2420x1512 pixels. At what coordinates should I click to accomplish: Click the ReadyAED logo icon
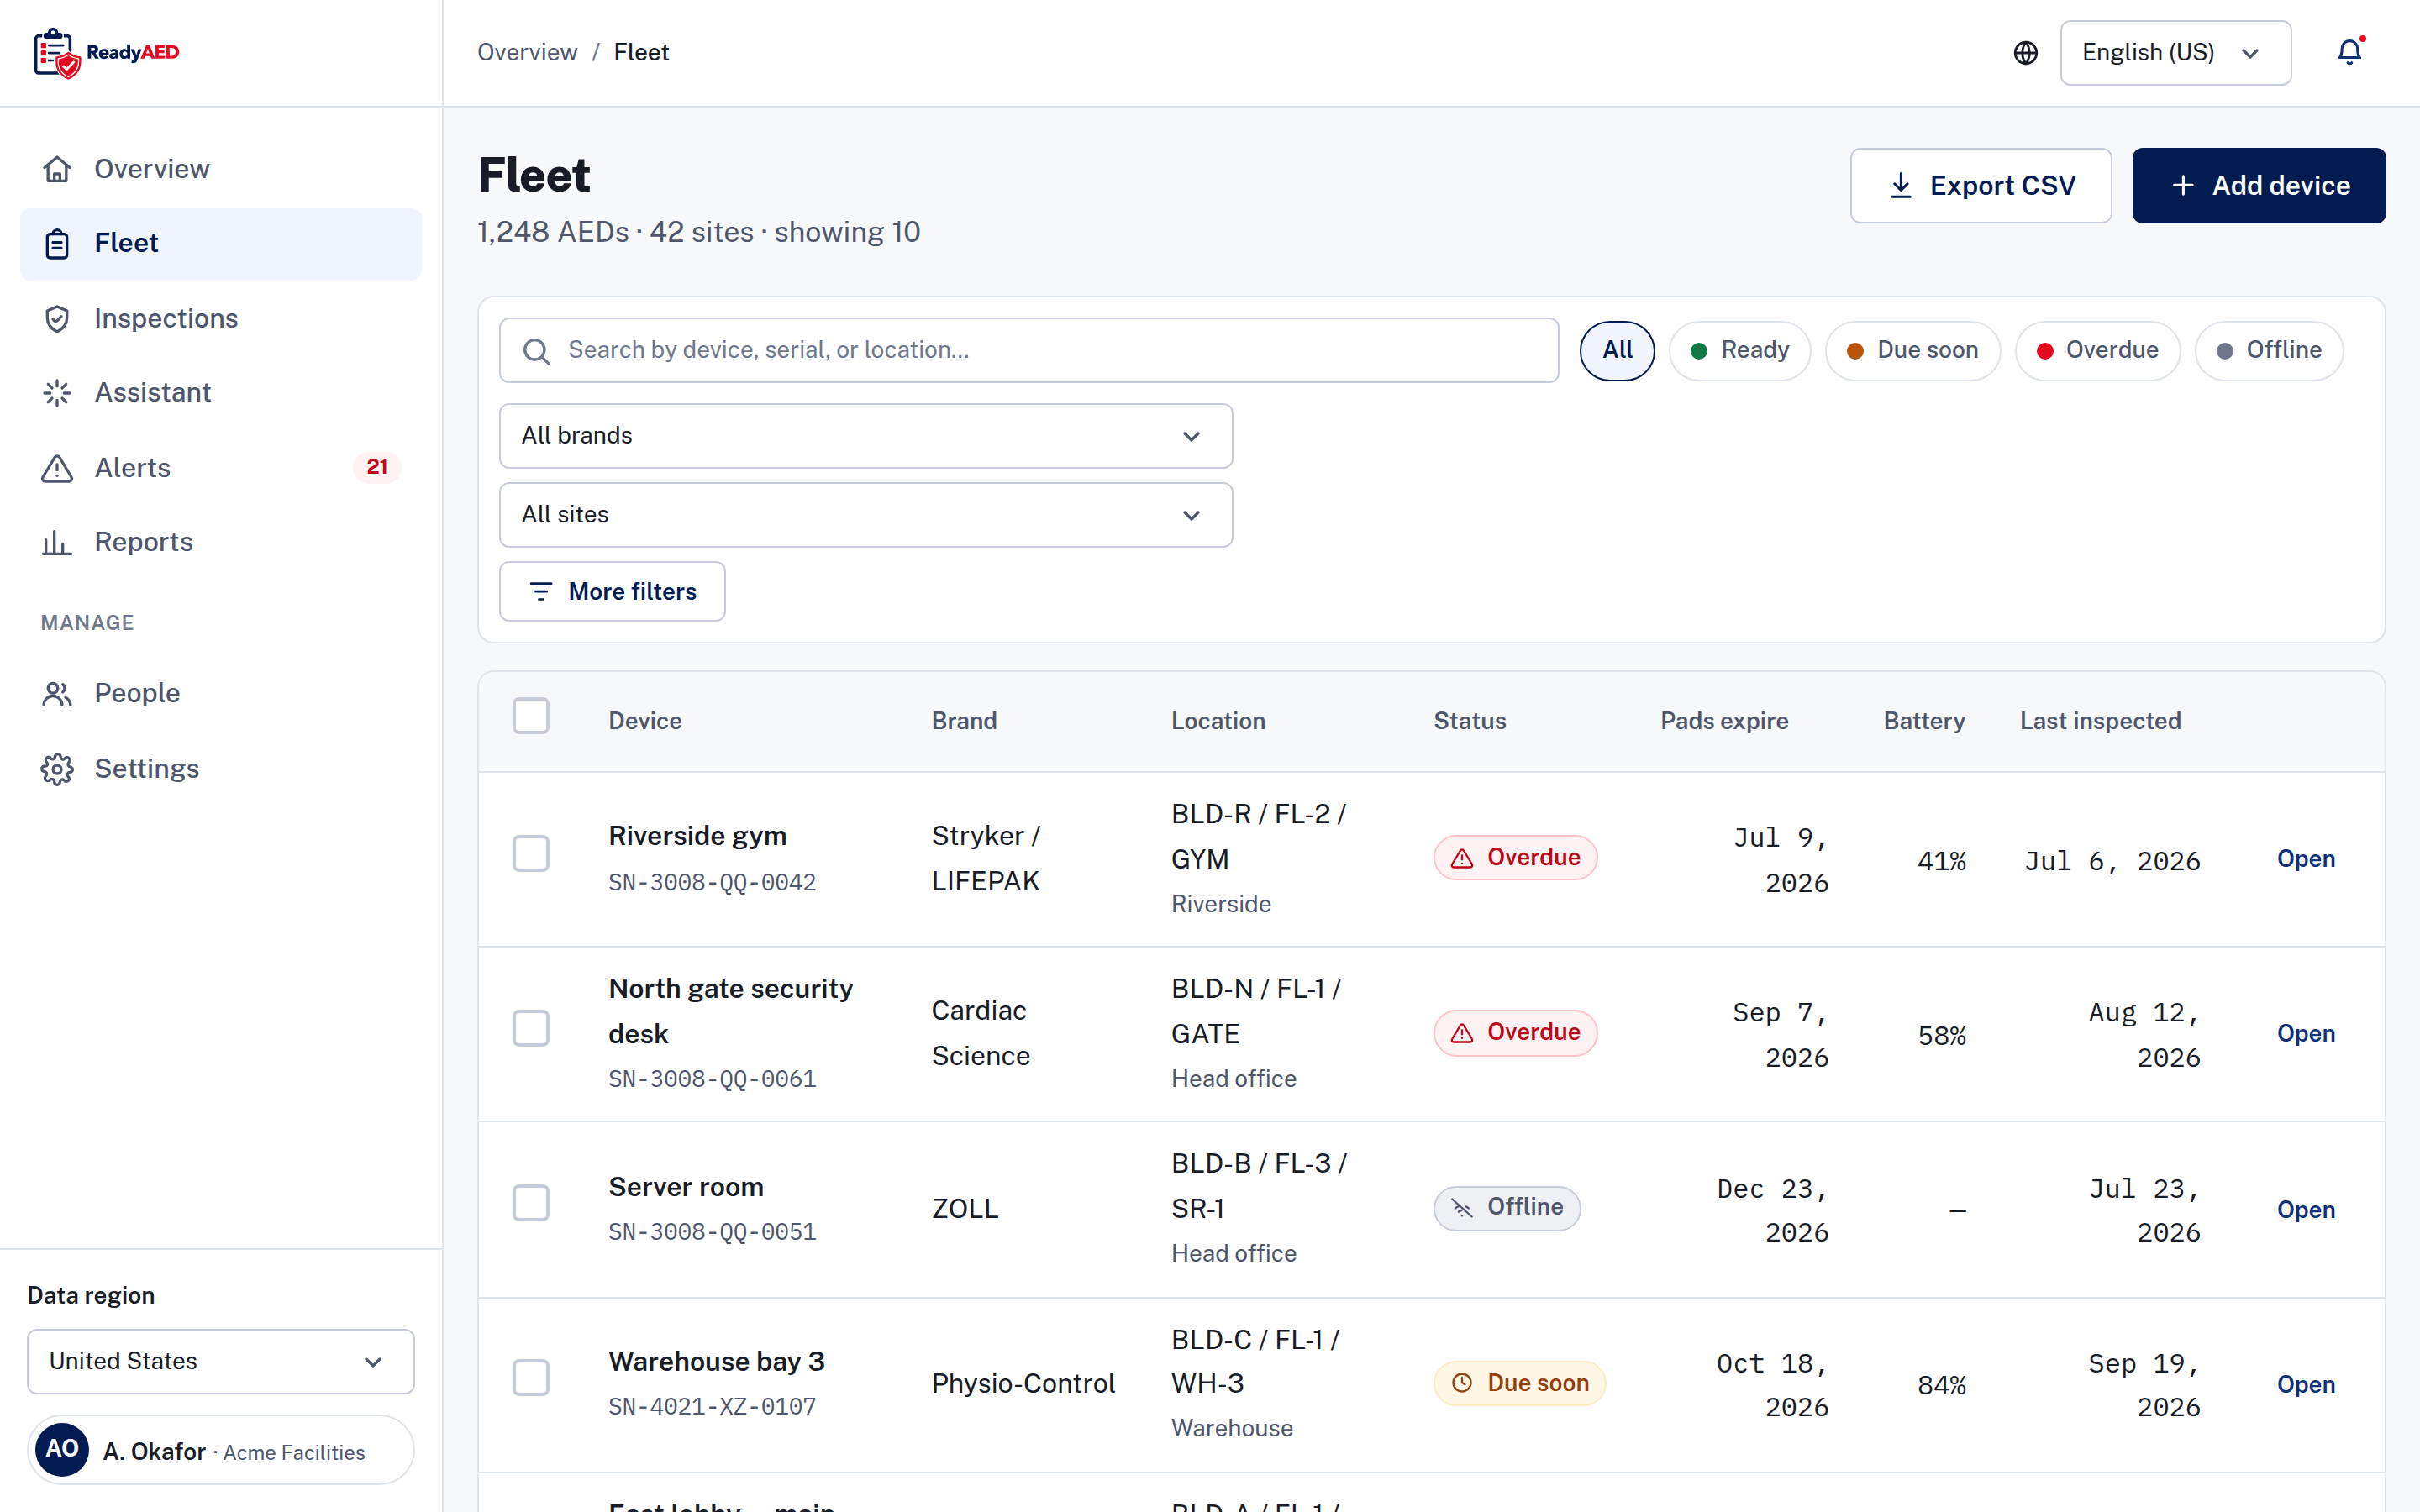(x=56, y=53)
